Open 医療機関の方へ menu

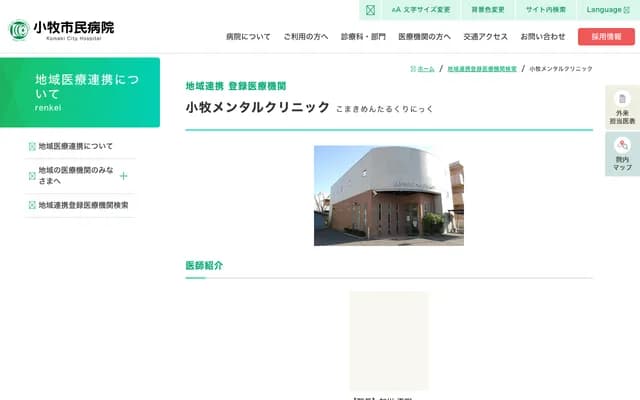424,37
